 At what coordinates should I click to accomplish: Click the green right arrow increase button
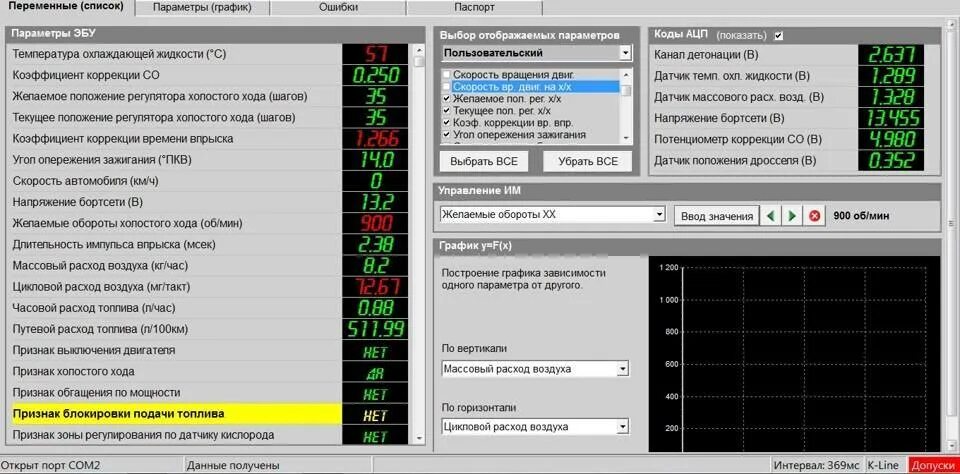click(x=792, y=216)
